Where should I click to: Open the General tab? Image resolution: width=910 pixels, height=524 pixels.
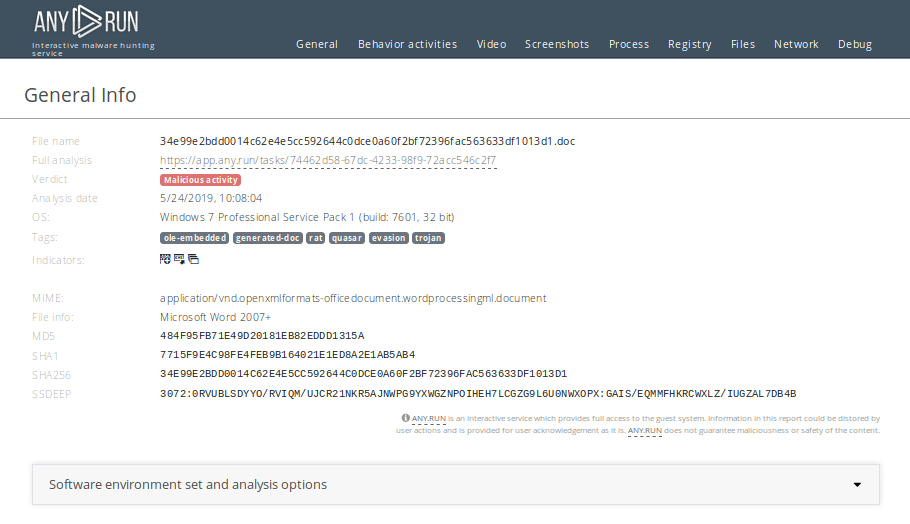tap(317, 44)
